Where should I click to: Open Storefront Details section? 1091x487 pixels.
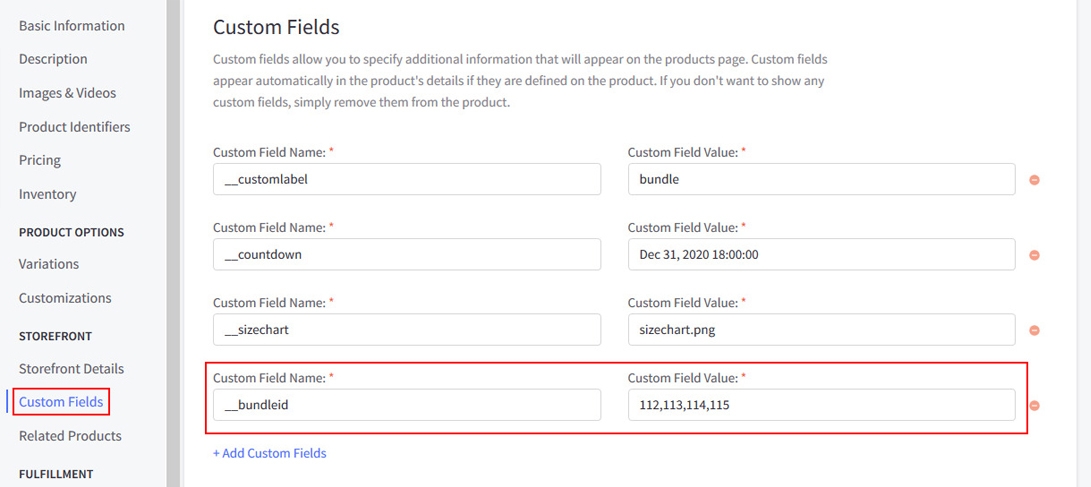[71, 369]
